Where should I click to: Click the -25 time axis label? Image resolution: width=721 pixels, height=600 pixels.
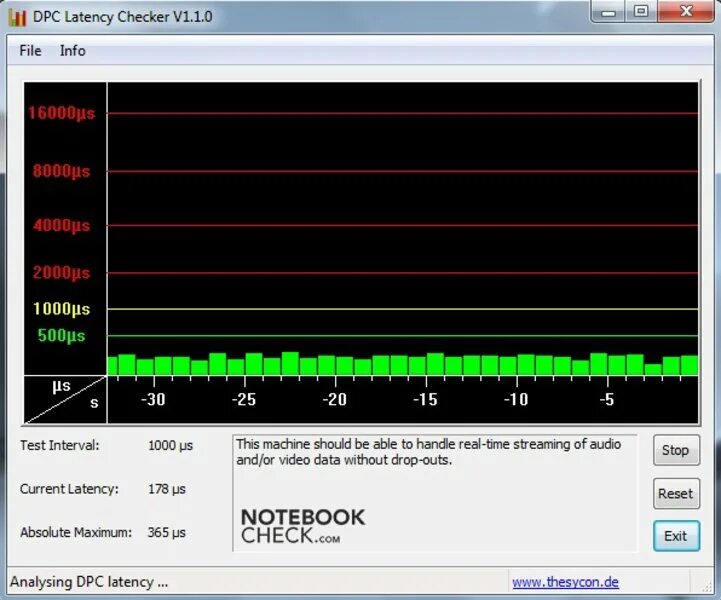pos(244,400)
